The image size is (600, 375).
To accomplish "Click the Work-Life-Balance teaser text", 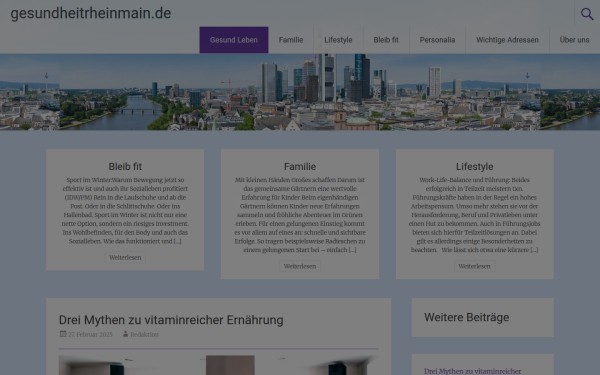I will 474,215.
